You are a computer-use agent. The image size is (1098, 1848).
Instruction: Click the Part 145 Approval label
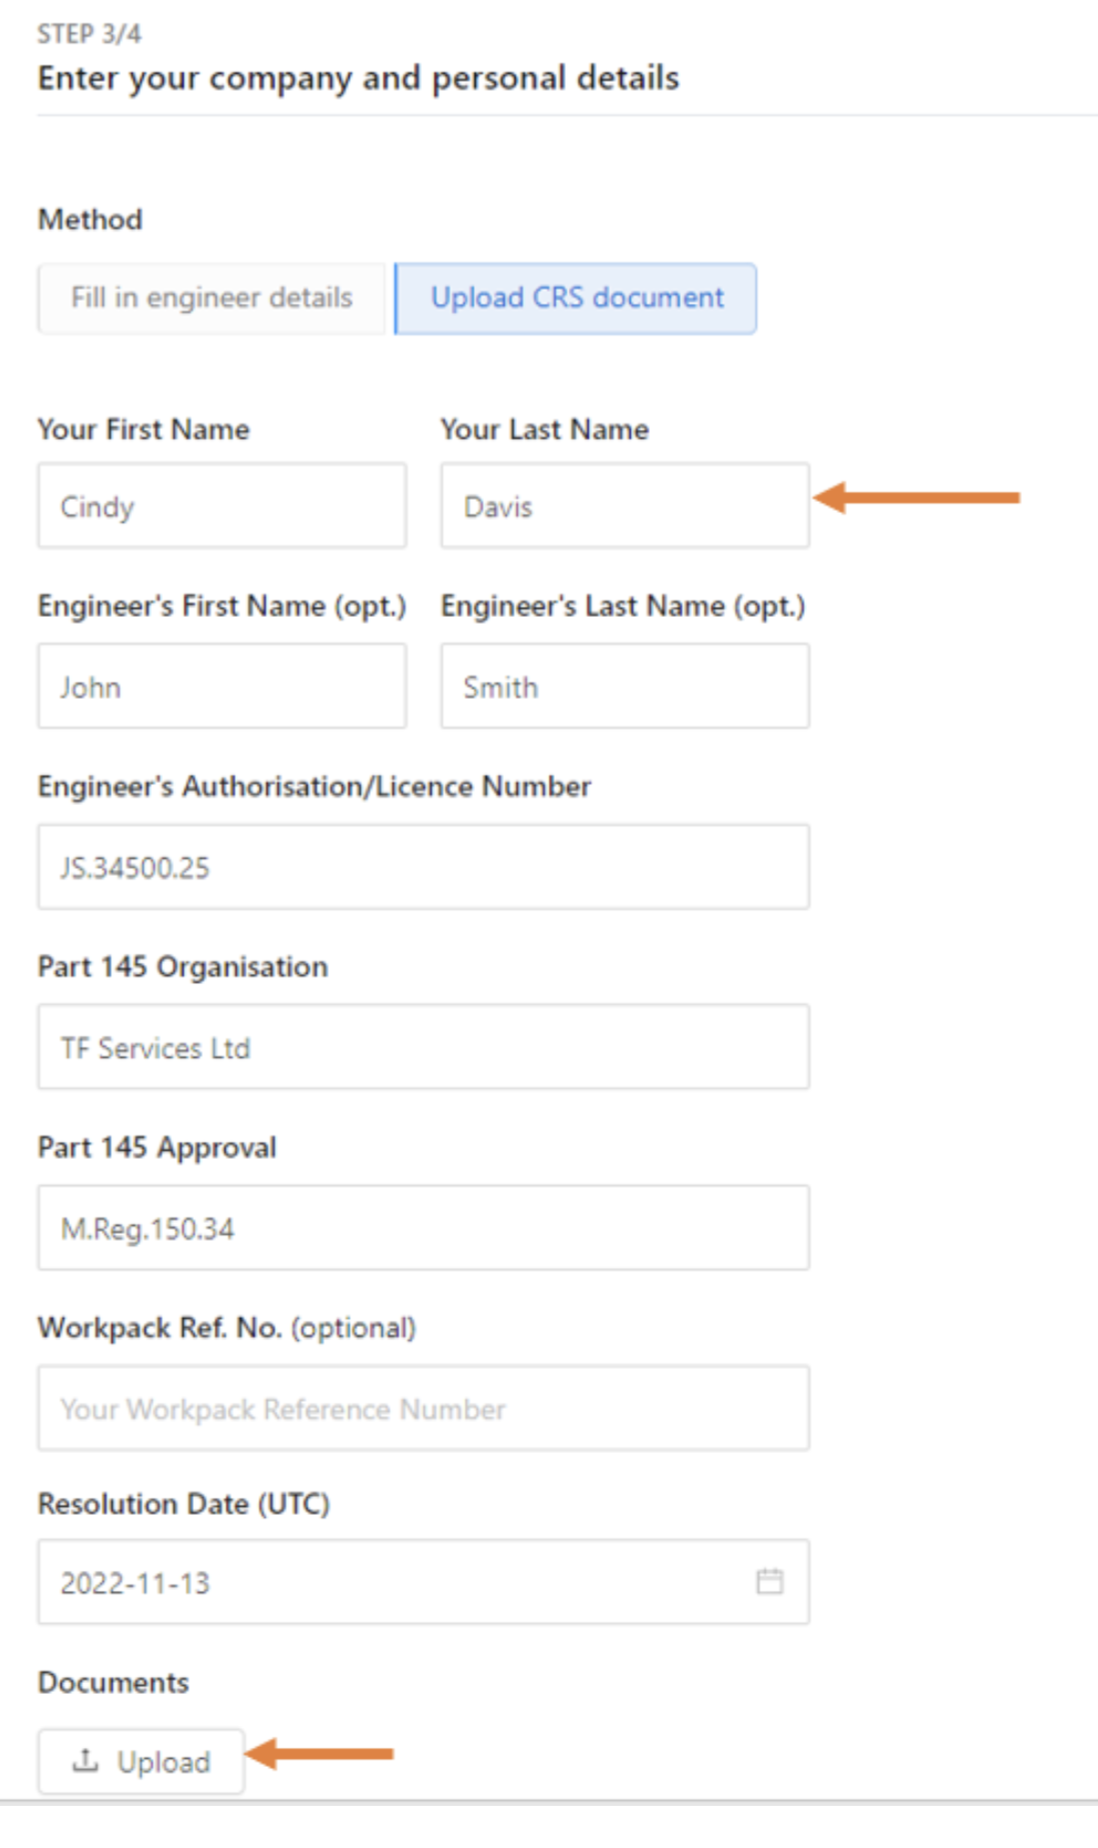point(157,1147)
